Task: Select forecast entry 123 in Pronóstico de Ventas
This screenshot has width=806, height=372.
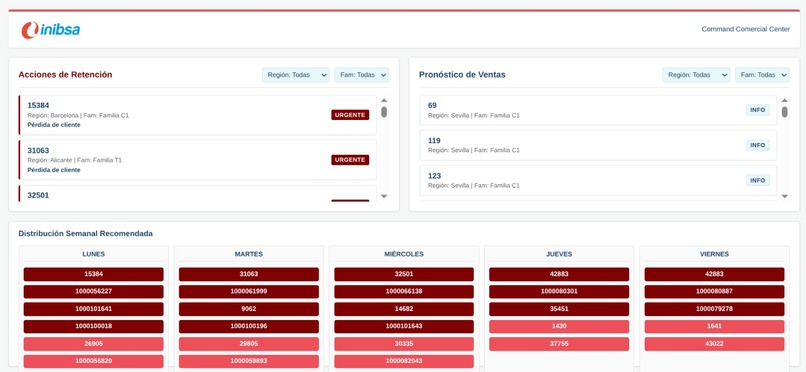Action: click(x=598, y=180)
